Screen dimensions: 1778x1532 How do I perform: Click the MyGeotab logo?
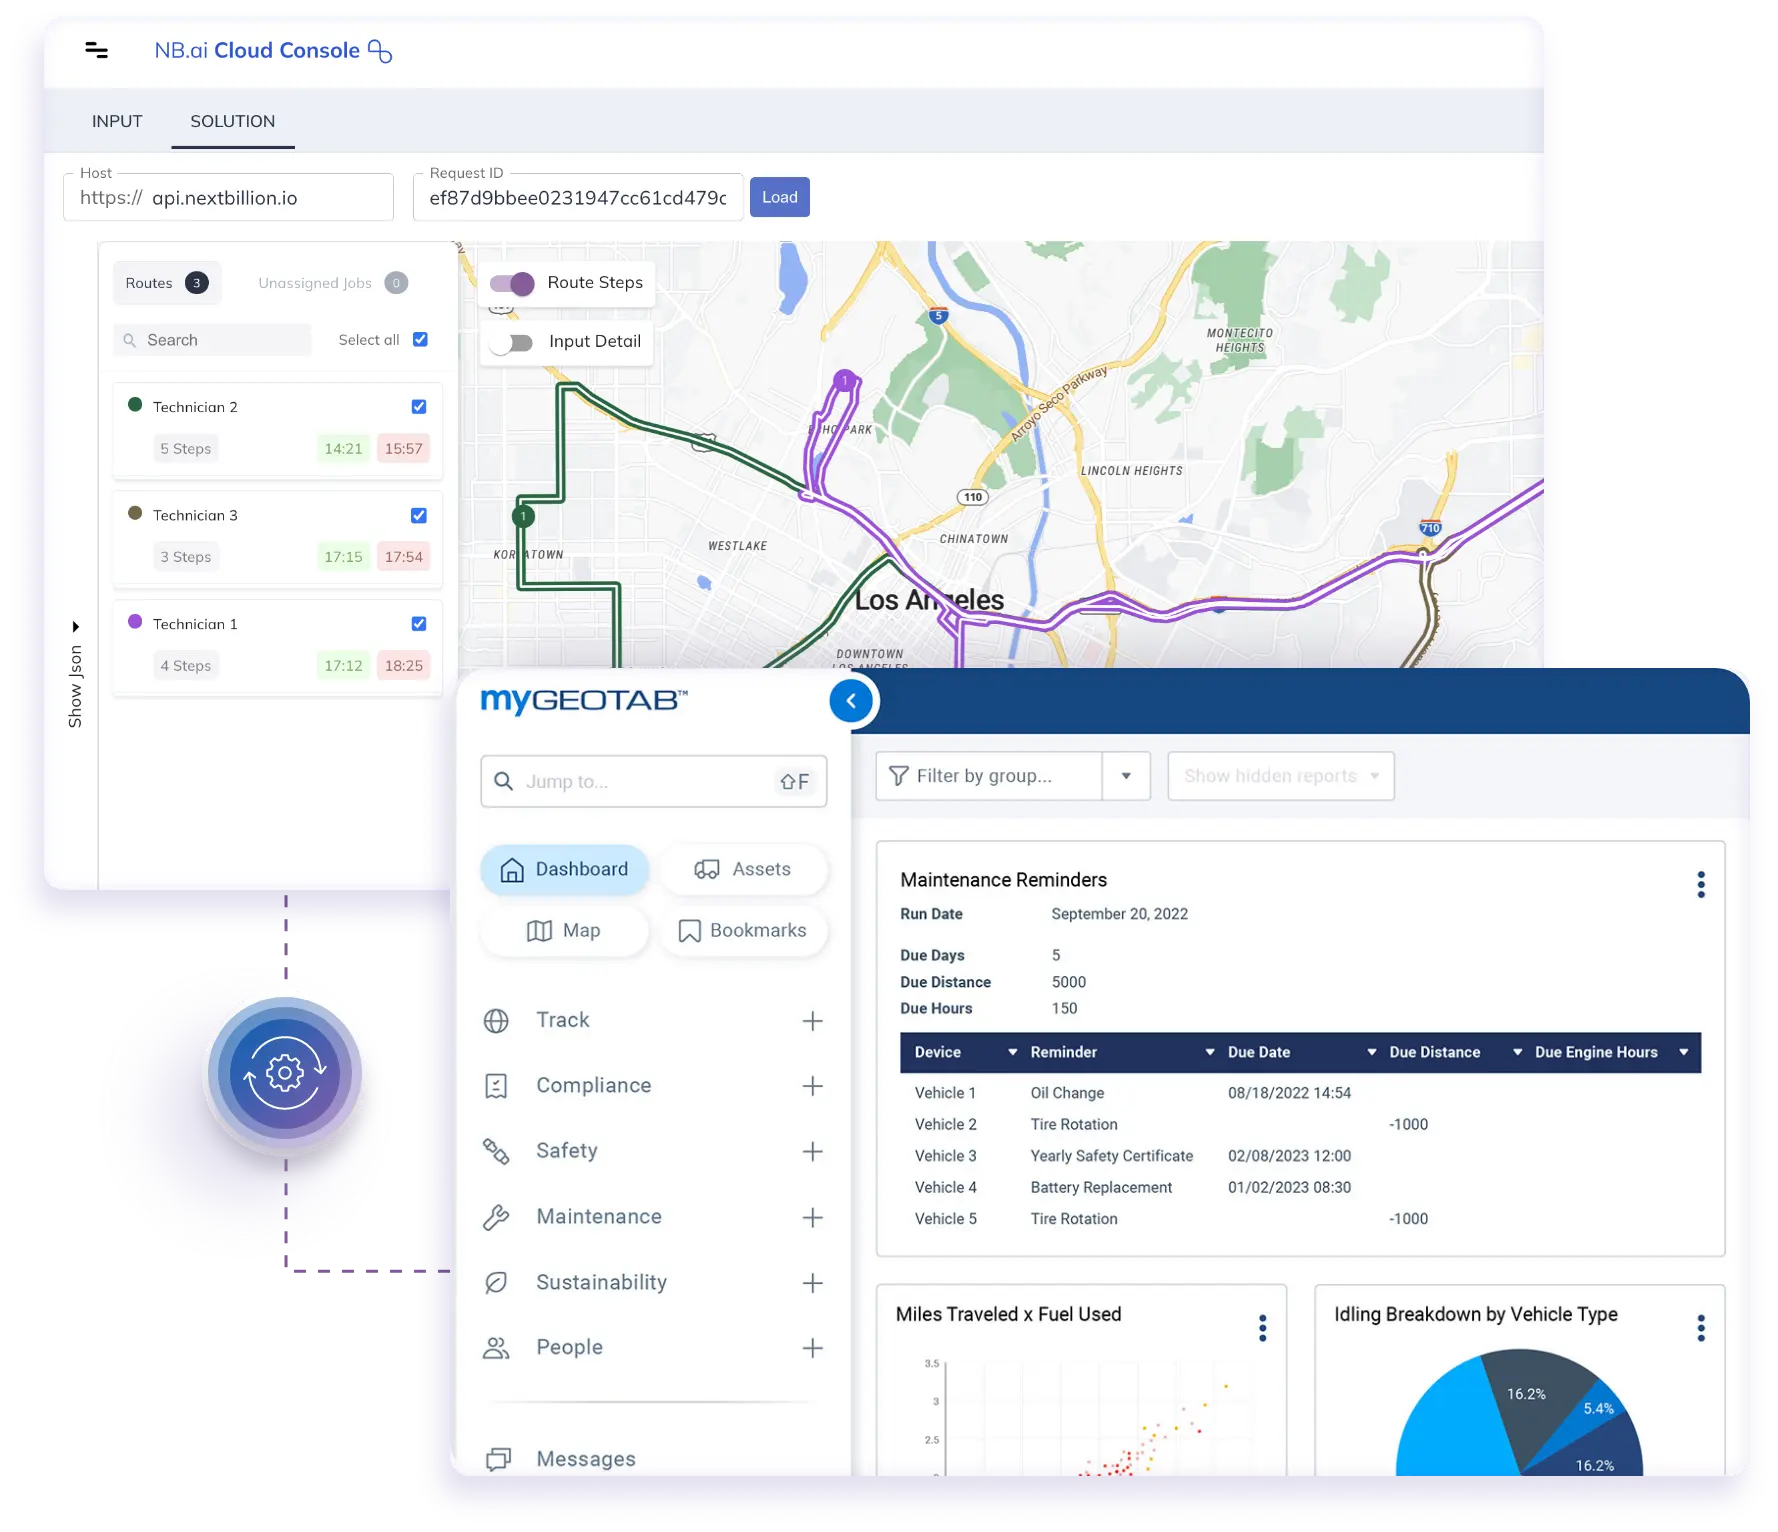click(584, 700)
